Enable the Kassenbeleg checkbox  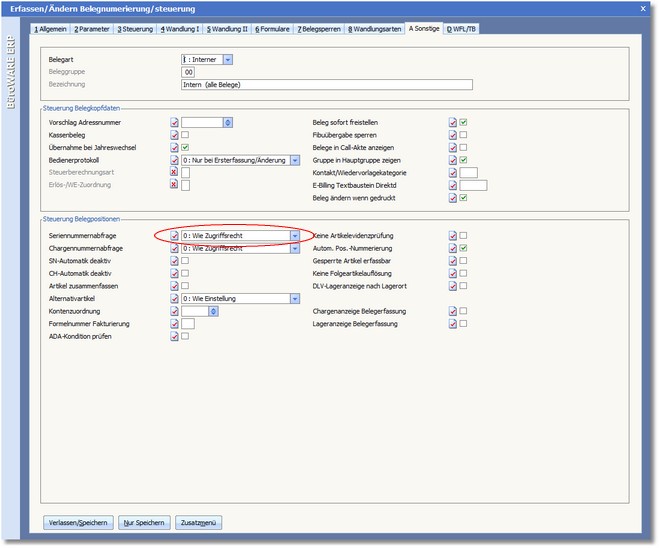coord(186,135)
